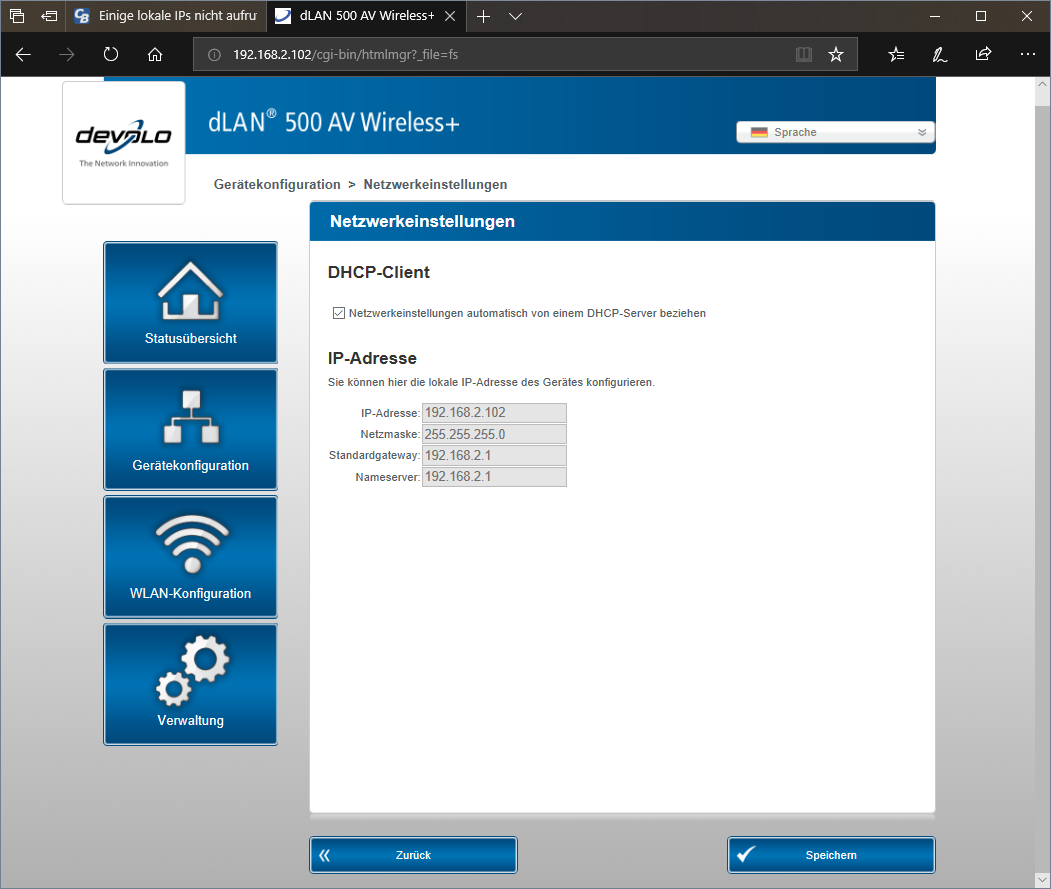Click 'dLAN 500 AV Wireless+' header title
The height and width of the screenshot is (889, 1051).
pyautogui.click(x=334, y=122)
